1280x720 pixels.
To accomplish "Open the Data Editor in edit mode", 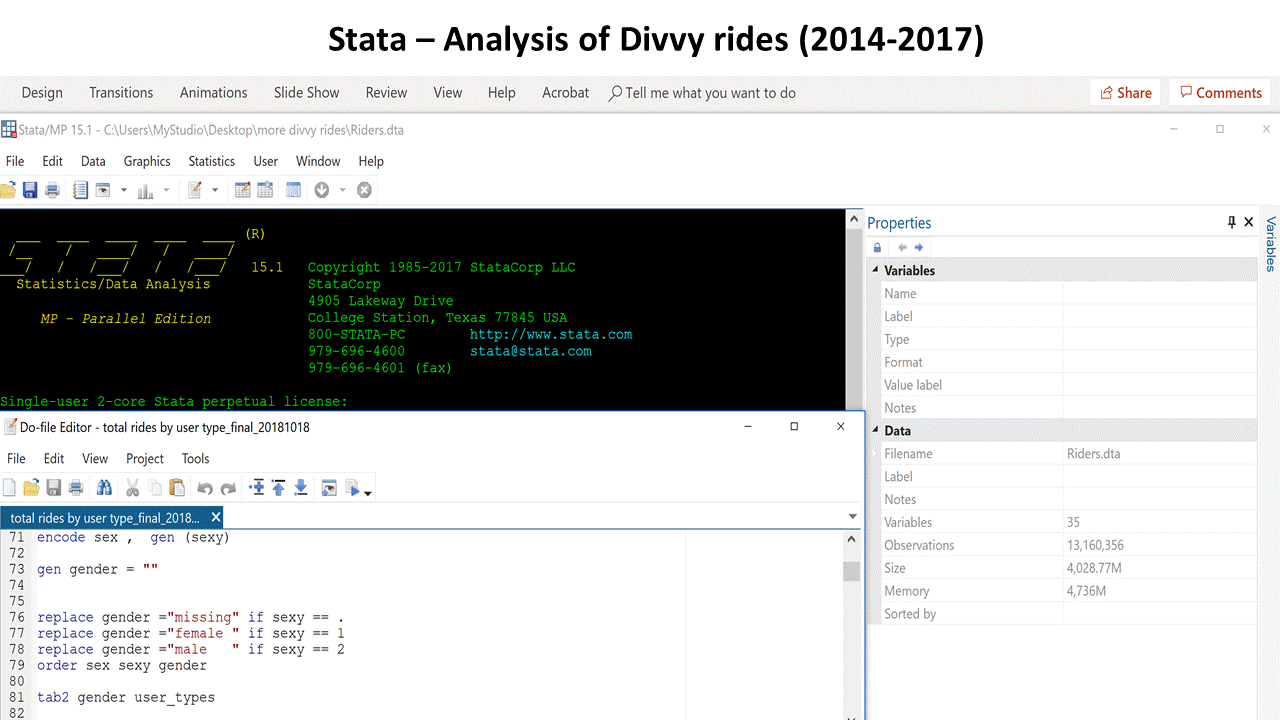I will 242,189.
